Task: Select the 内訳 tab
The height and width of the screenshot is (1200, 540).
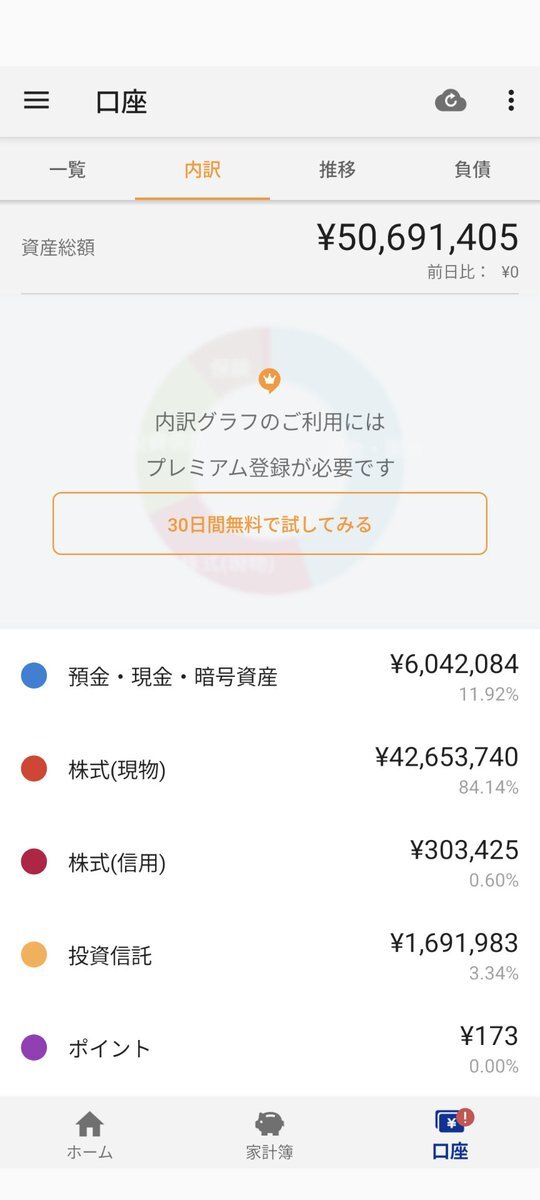Action: 202,169
